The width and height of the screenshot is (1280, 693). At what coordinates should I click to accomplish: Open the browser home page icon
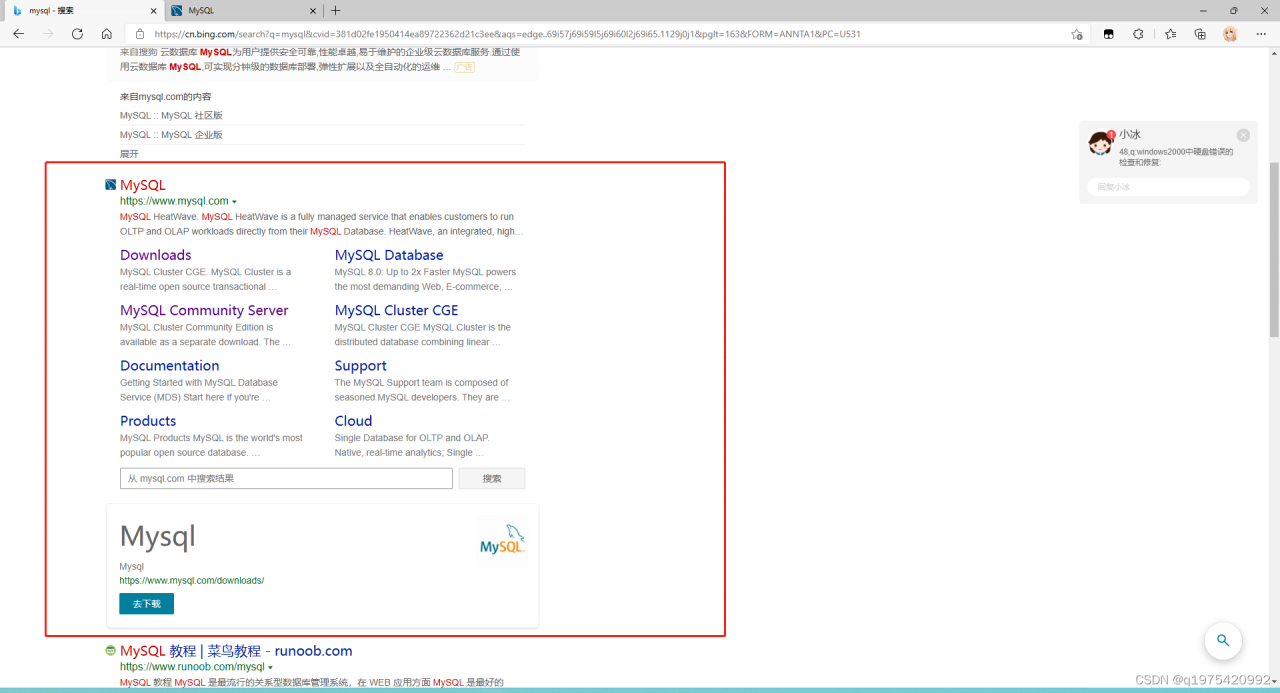[107, 34]
